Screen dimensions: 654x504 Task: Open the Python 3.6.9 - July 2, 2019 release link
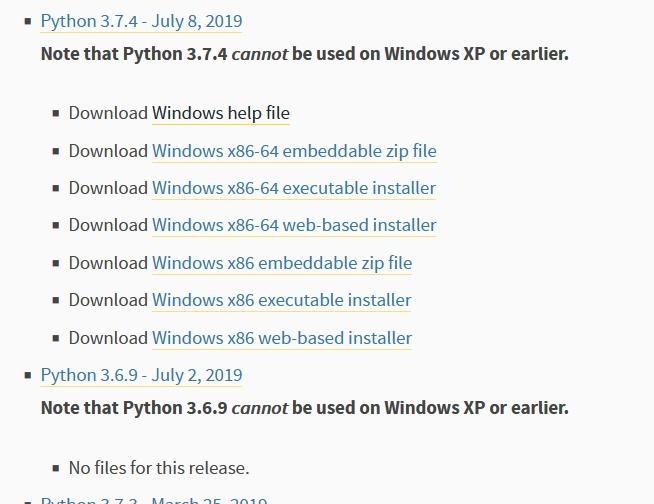coord(141,375)
